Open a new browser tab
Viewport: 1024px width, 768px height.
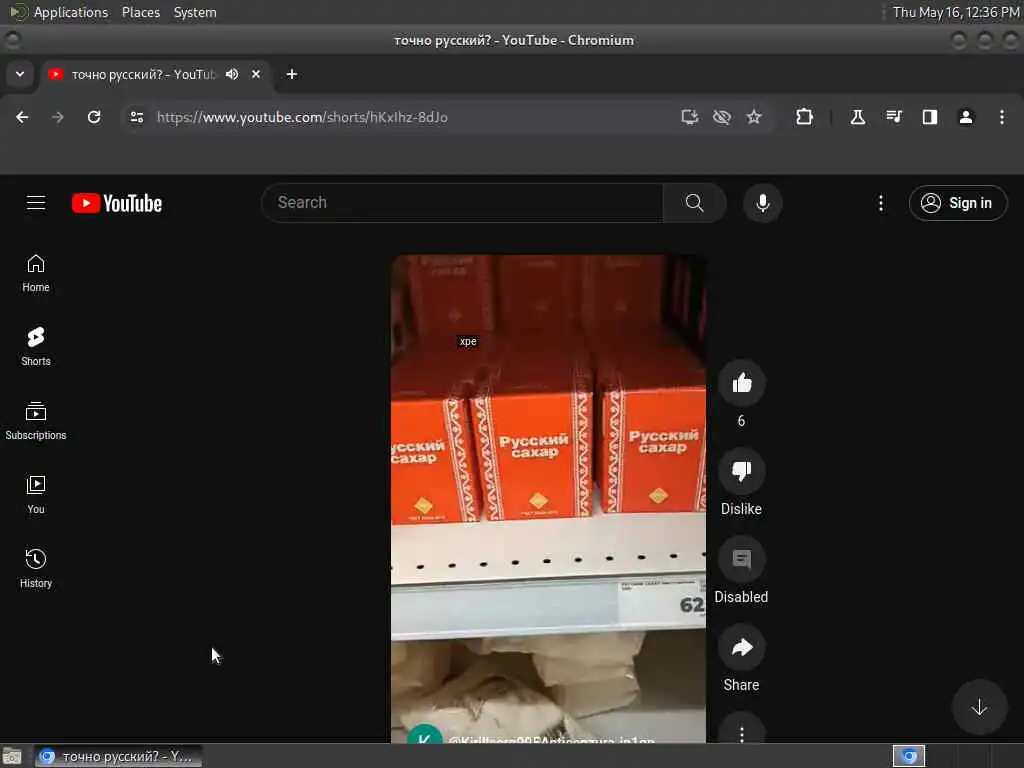[x=292, y=74]
